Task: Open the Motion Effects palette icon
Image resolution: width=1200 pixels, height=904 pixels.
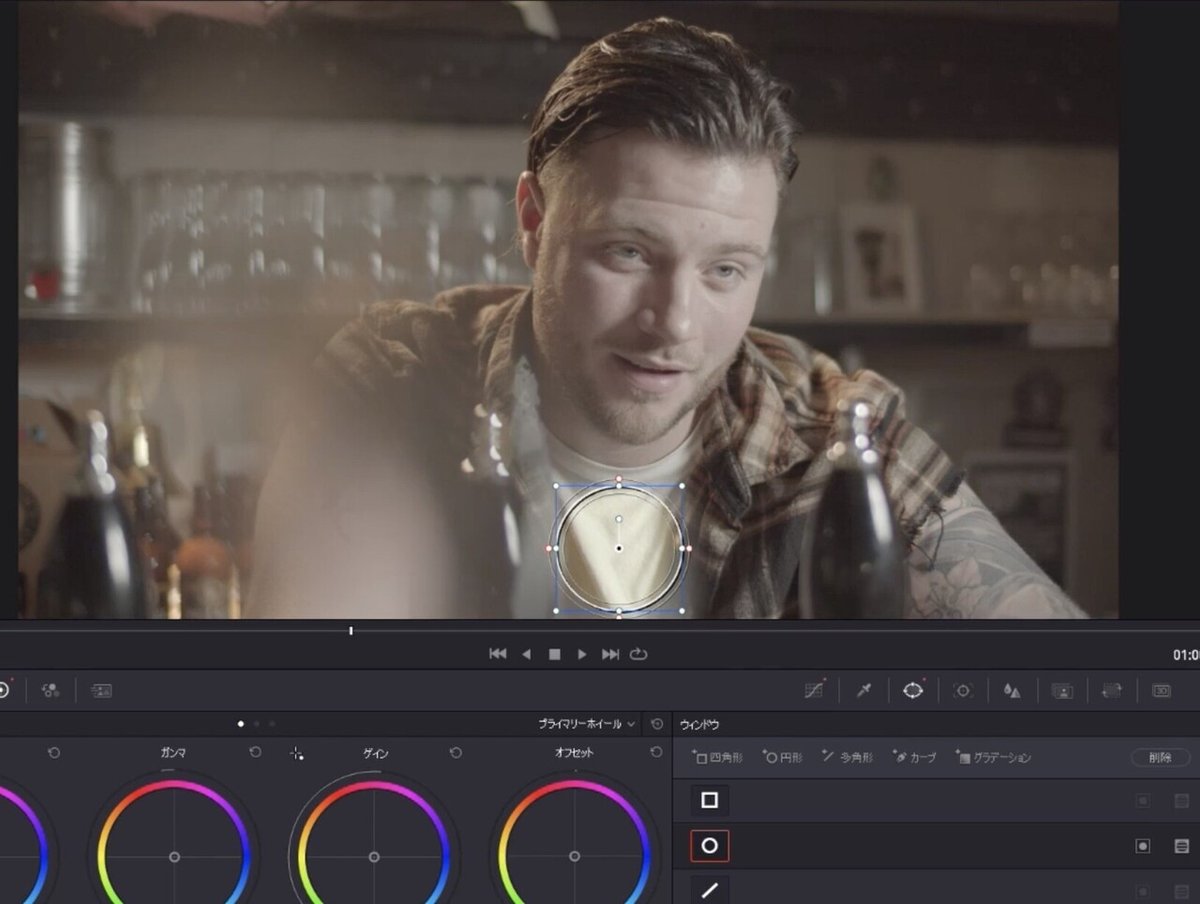Action: (101, 690)
